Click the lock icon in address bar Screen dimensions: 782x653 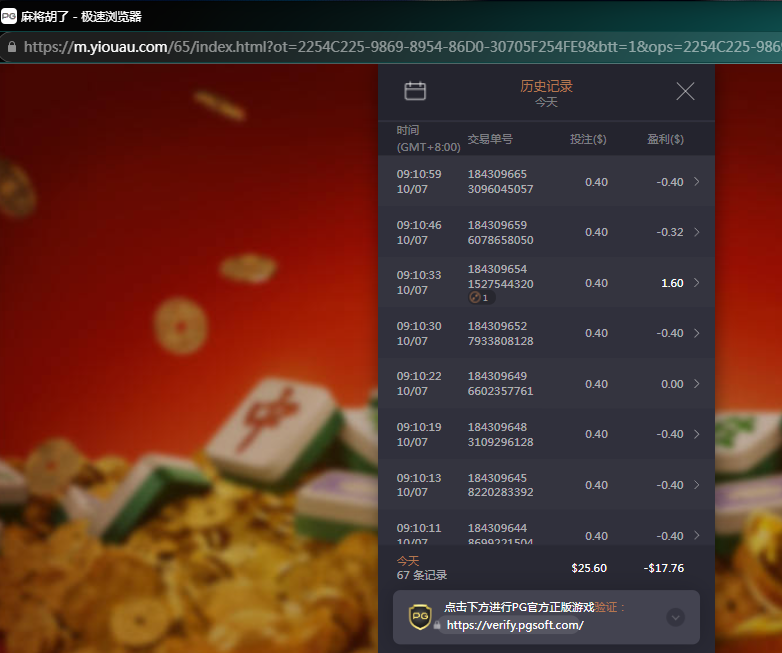tap(12, 47)
